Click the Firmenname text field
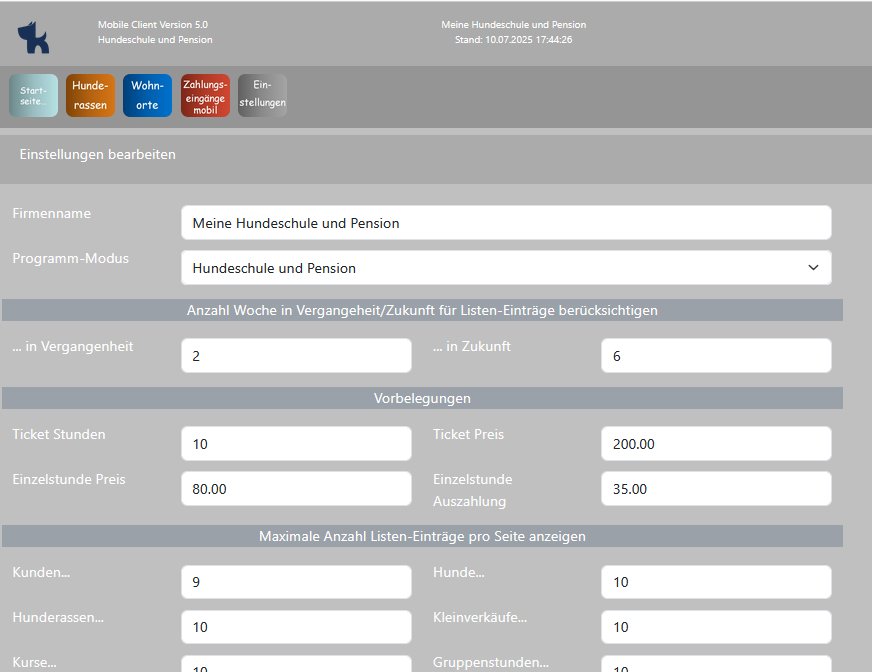 pyautogui.click(x=505, y=223)
